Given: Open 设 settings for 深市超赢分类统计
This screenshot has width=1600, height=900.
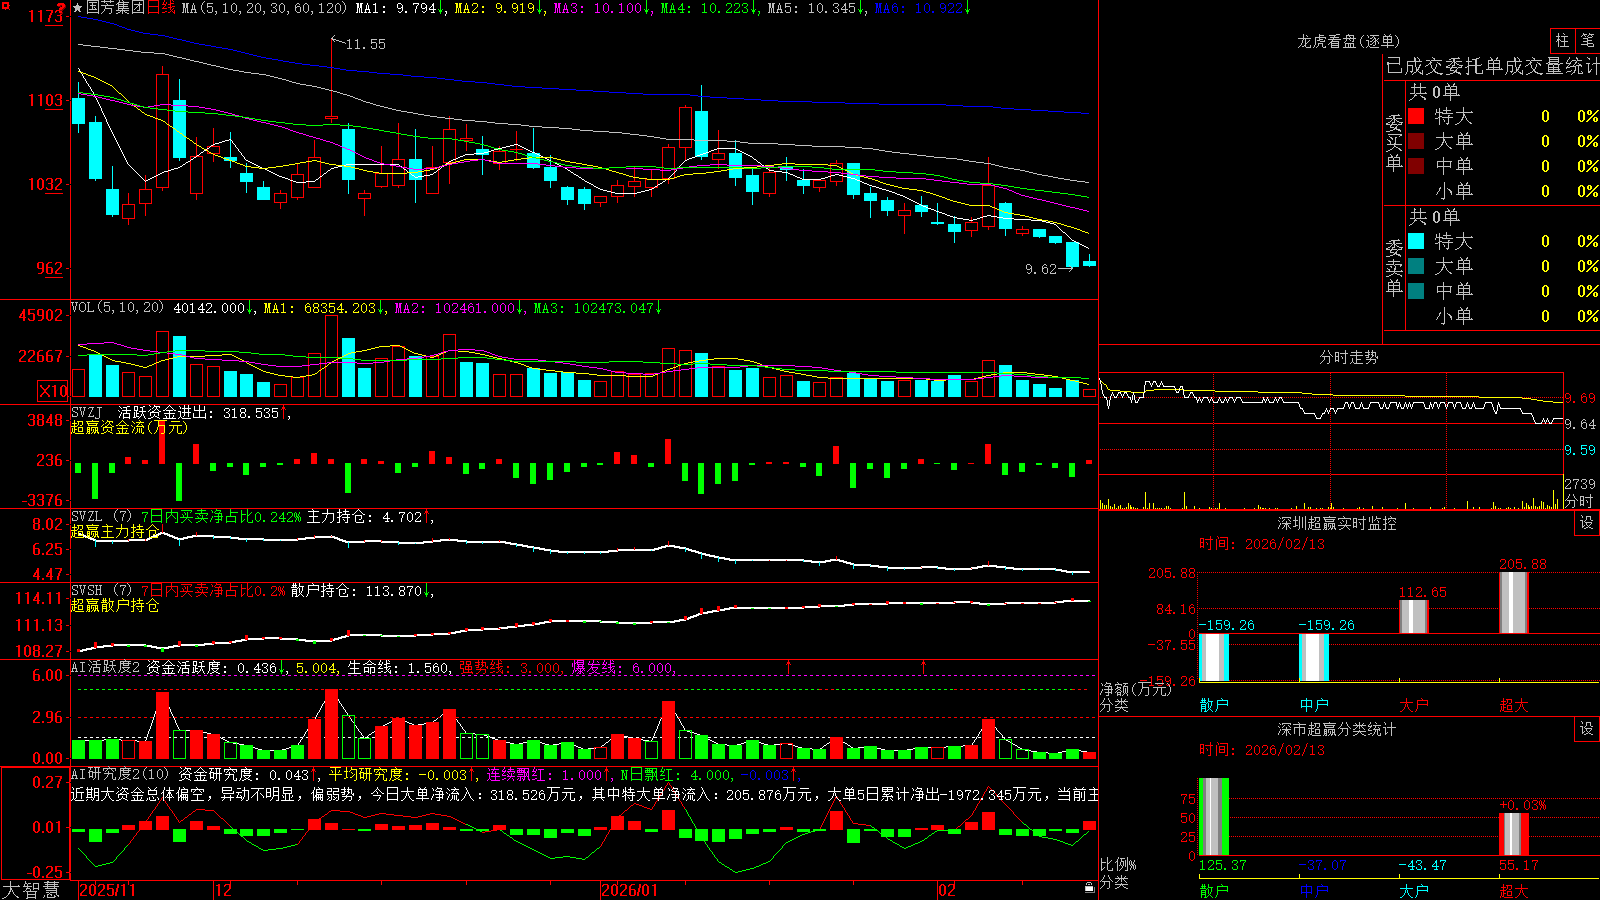Looking at the screenshot, I should point(1587,729).
